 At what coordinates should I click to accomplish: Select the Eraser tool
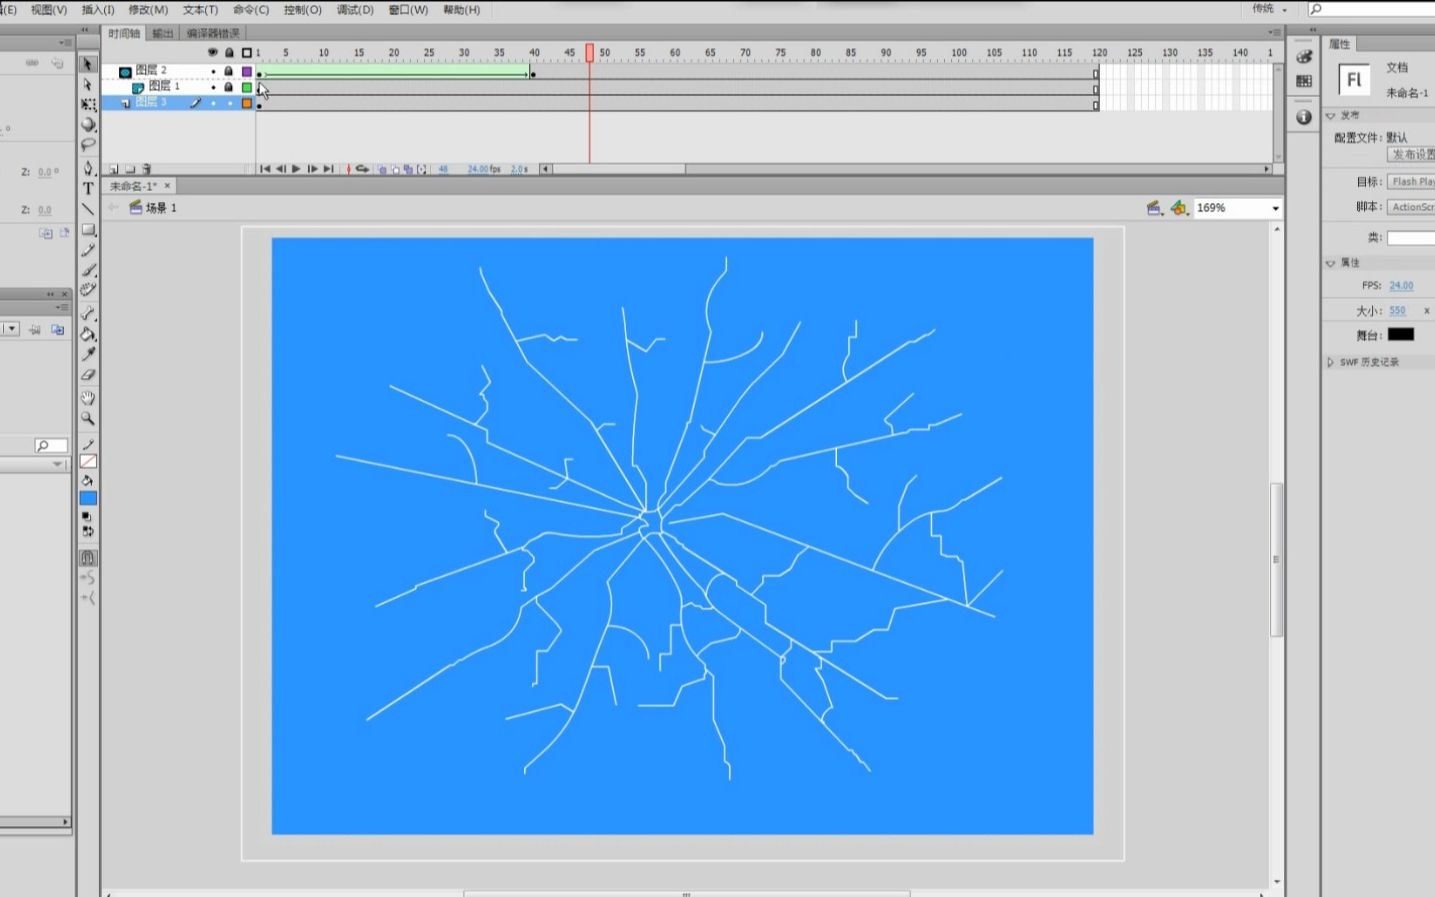(88, 375)
